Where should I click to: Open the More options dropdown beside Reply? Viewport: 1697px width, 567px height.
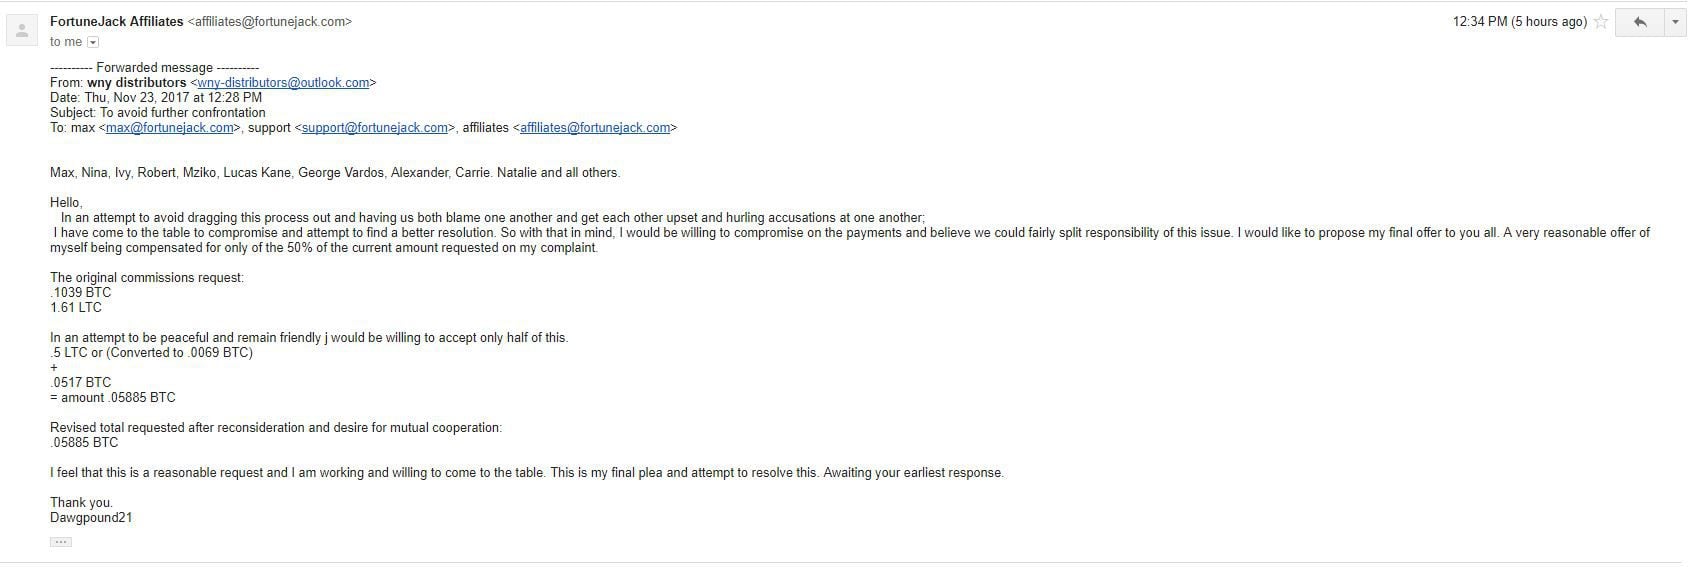(x=1676, y=22)
